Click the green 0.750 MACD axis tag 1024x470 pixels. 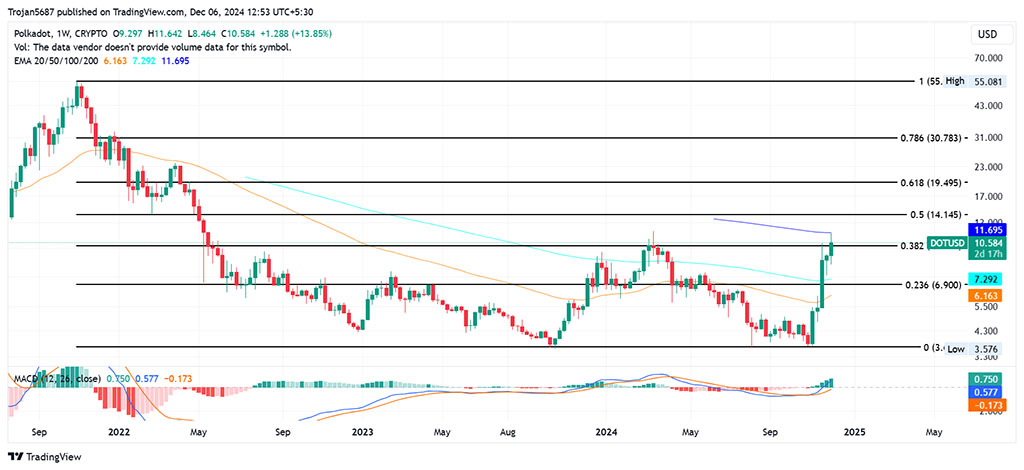[986, 379]
